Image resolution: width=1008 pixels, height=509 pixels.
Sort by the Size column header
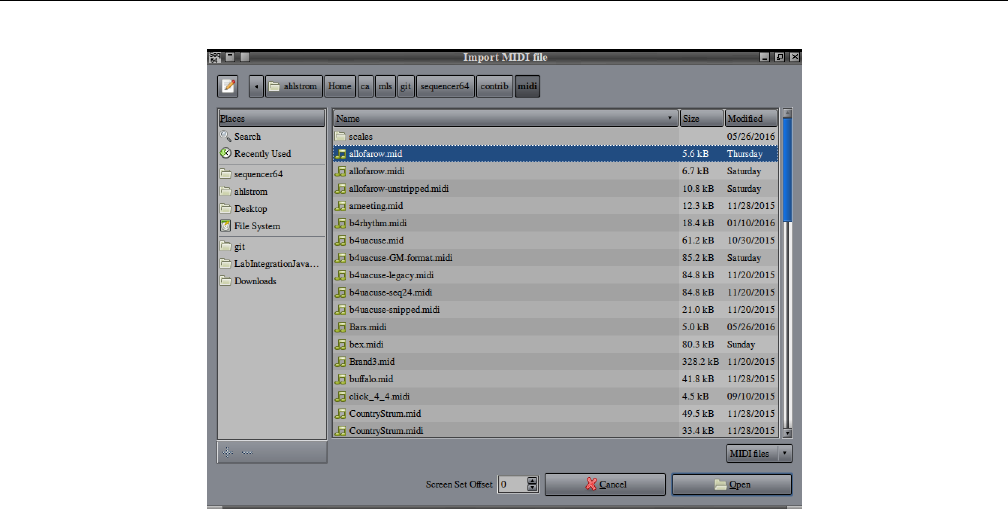pos(701,118)
